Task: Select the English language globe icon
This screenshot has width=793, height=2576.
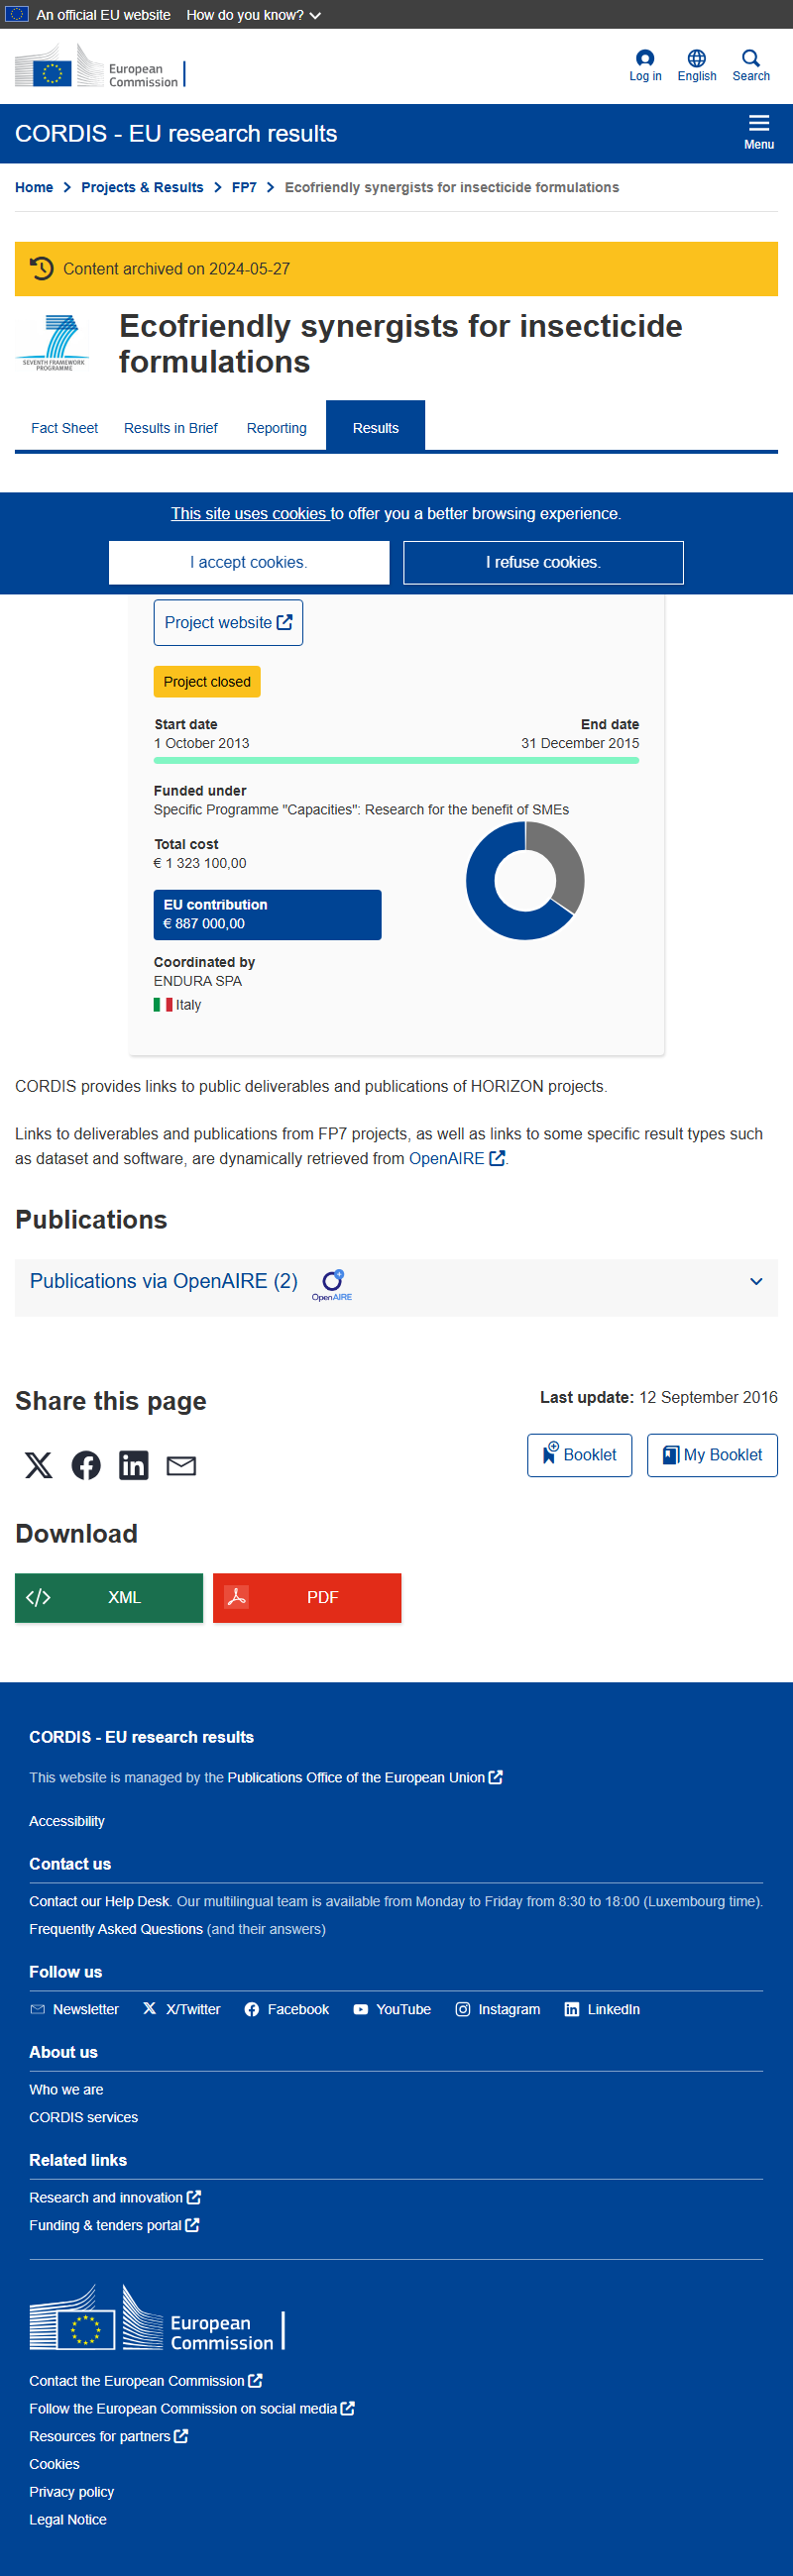Action: pos(697,59)
